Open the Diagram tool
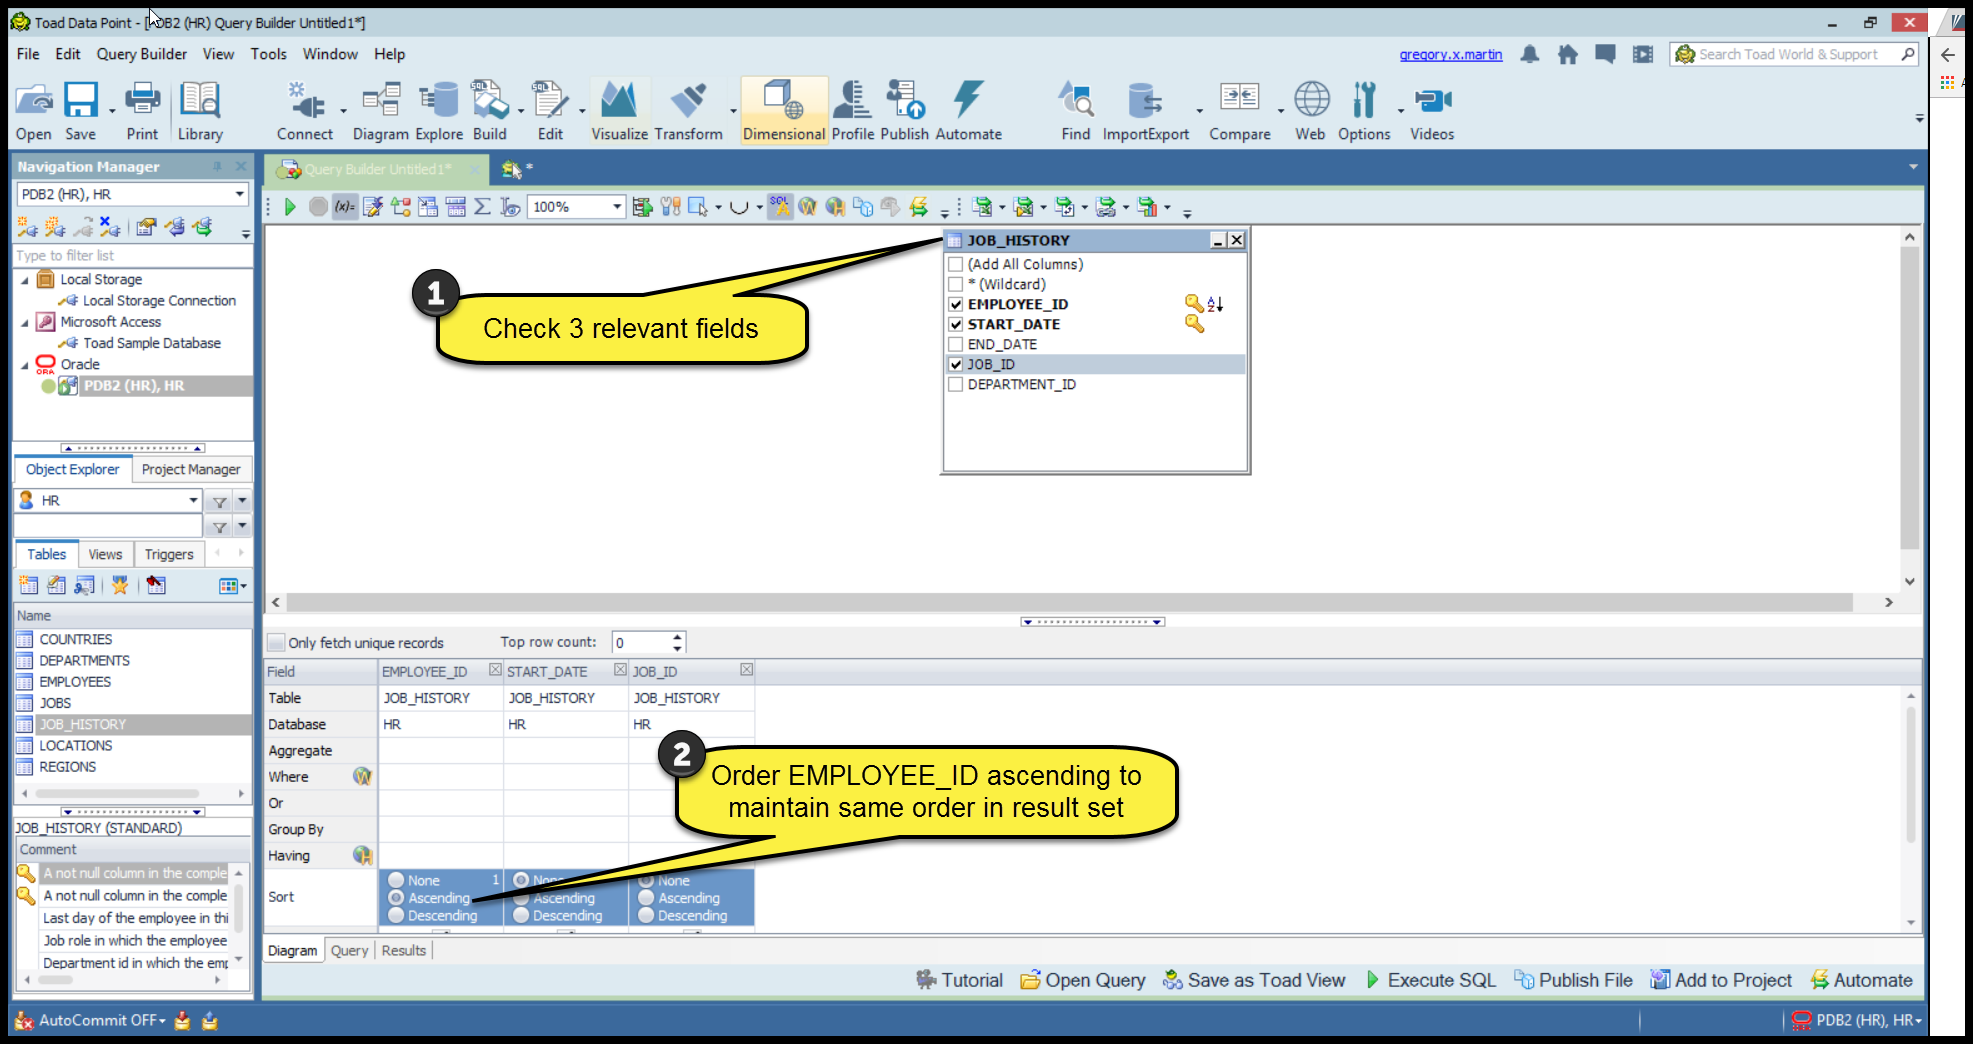 point(381,111)
